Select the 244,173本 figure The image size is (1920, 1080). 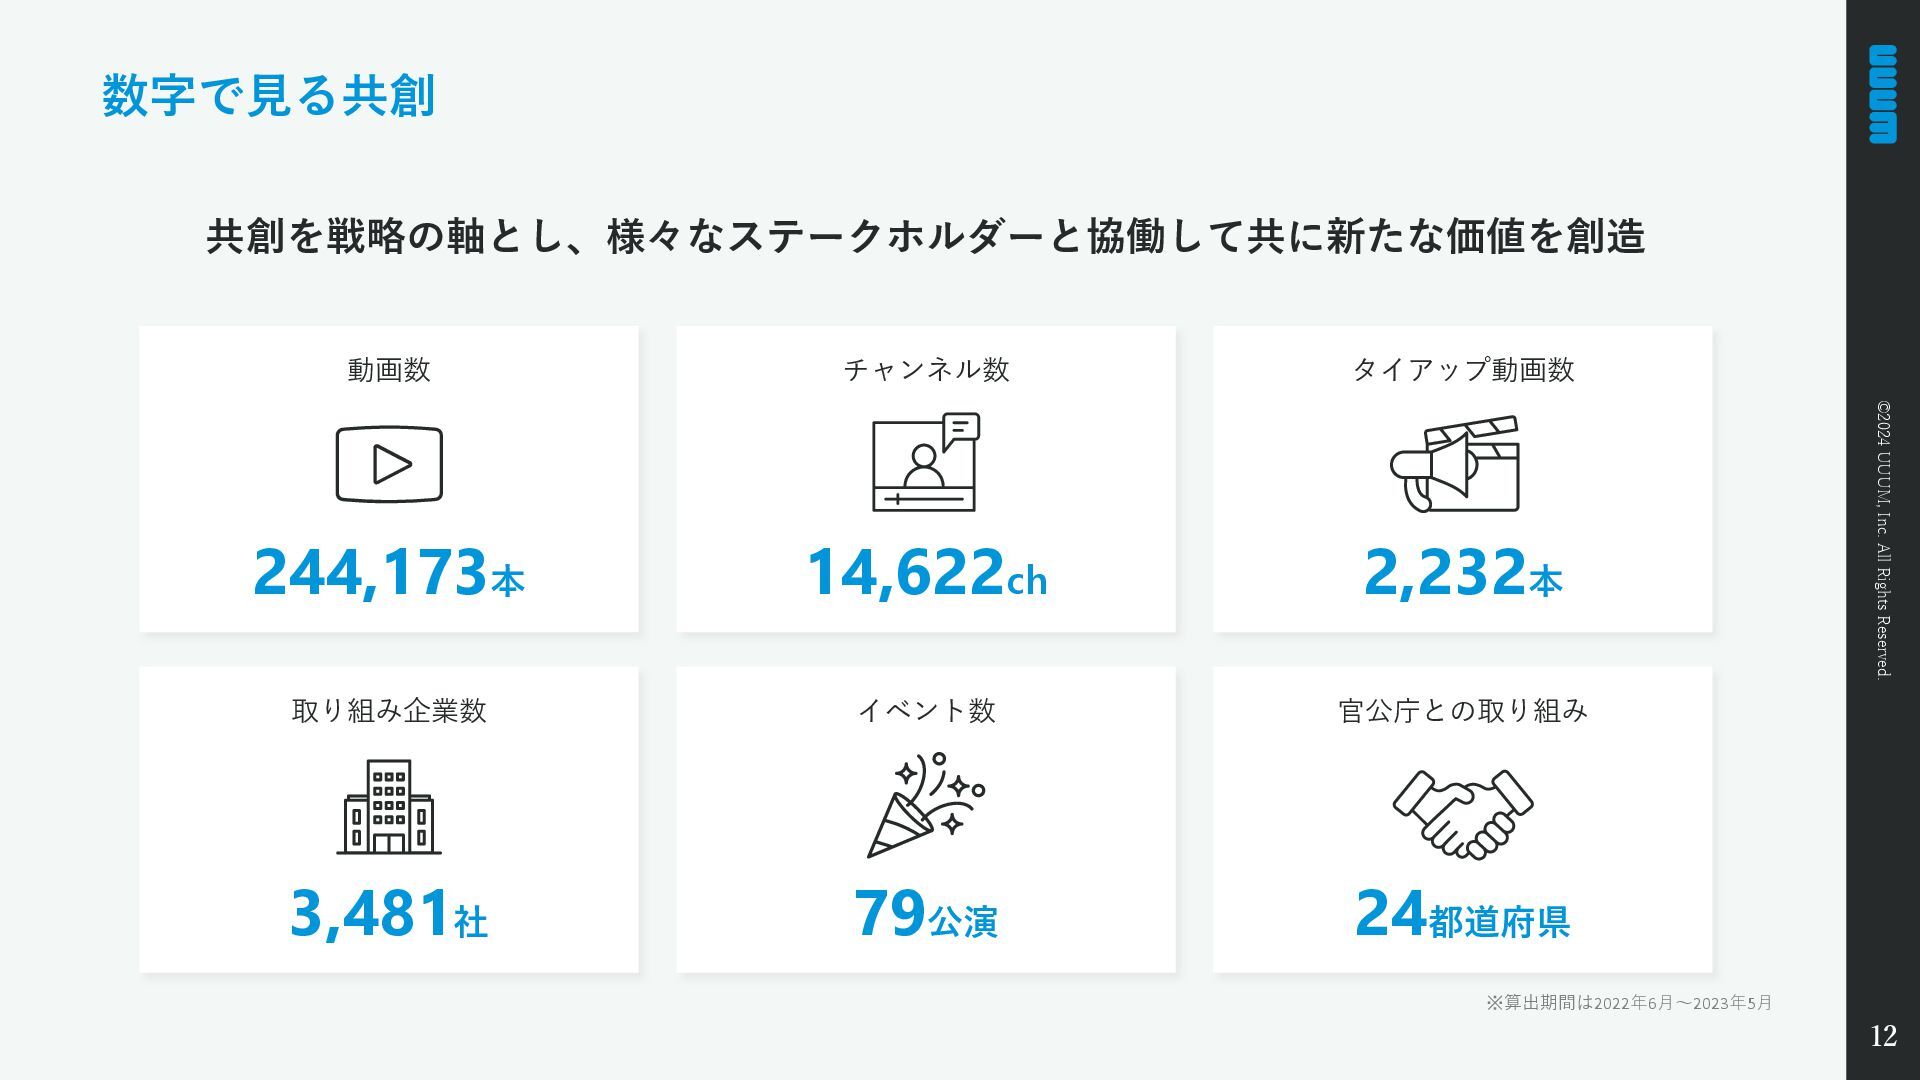(389, 573)
